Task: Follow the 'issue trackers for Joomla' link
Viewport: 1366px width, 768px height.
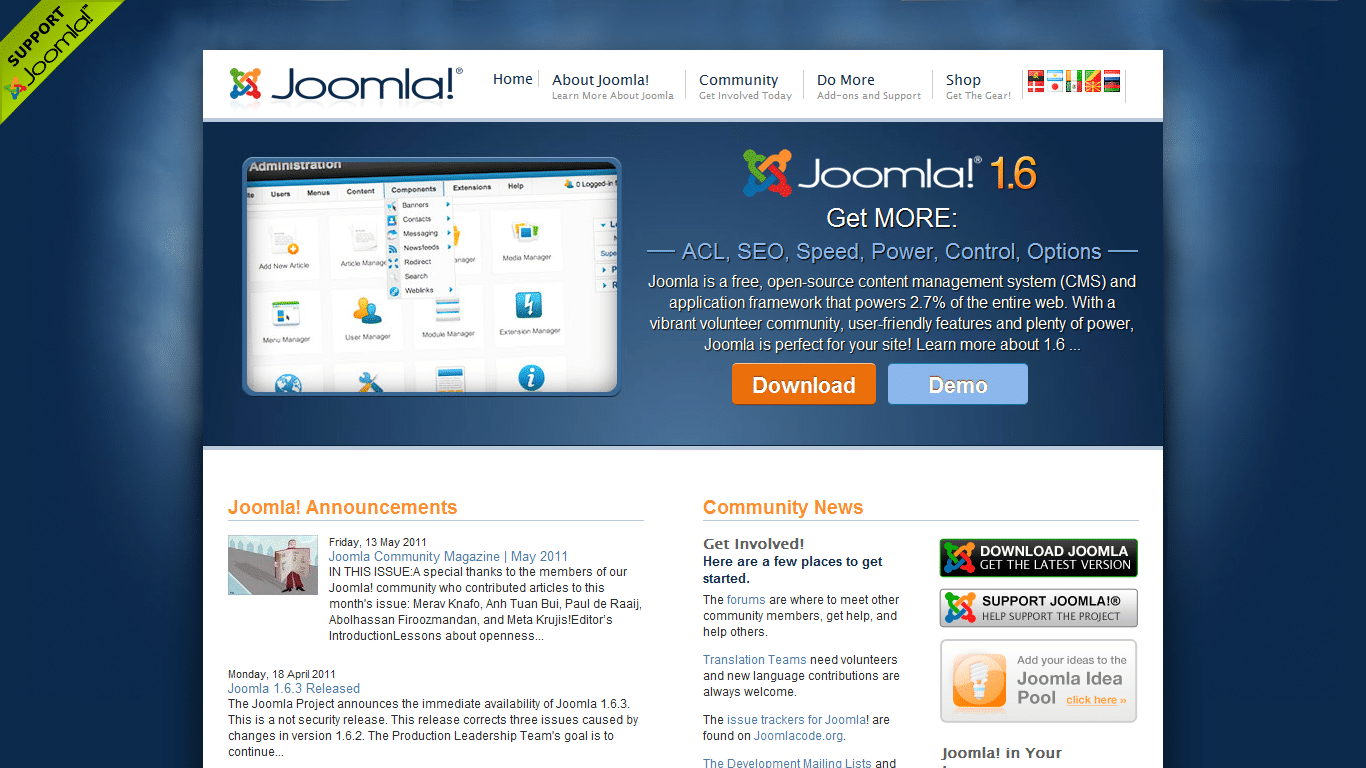Action: (797, 720)
